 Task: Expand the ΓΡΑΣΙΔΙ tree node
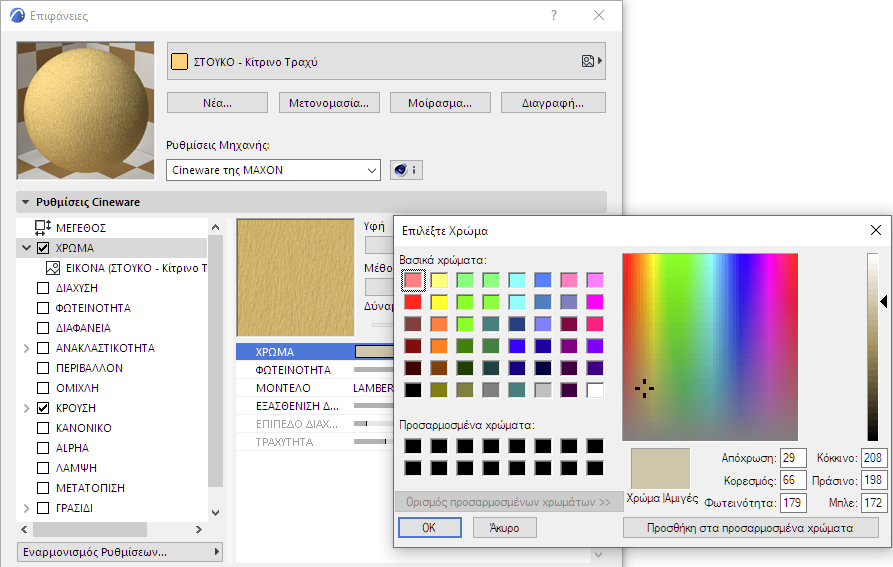pyautogui.click(x=26, y=508)
